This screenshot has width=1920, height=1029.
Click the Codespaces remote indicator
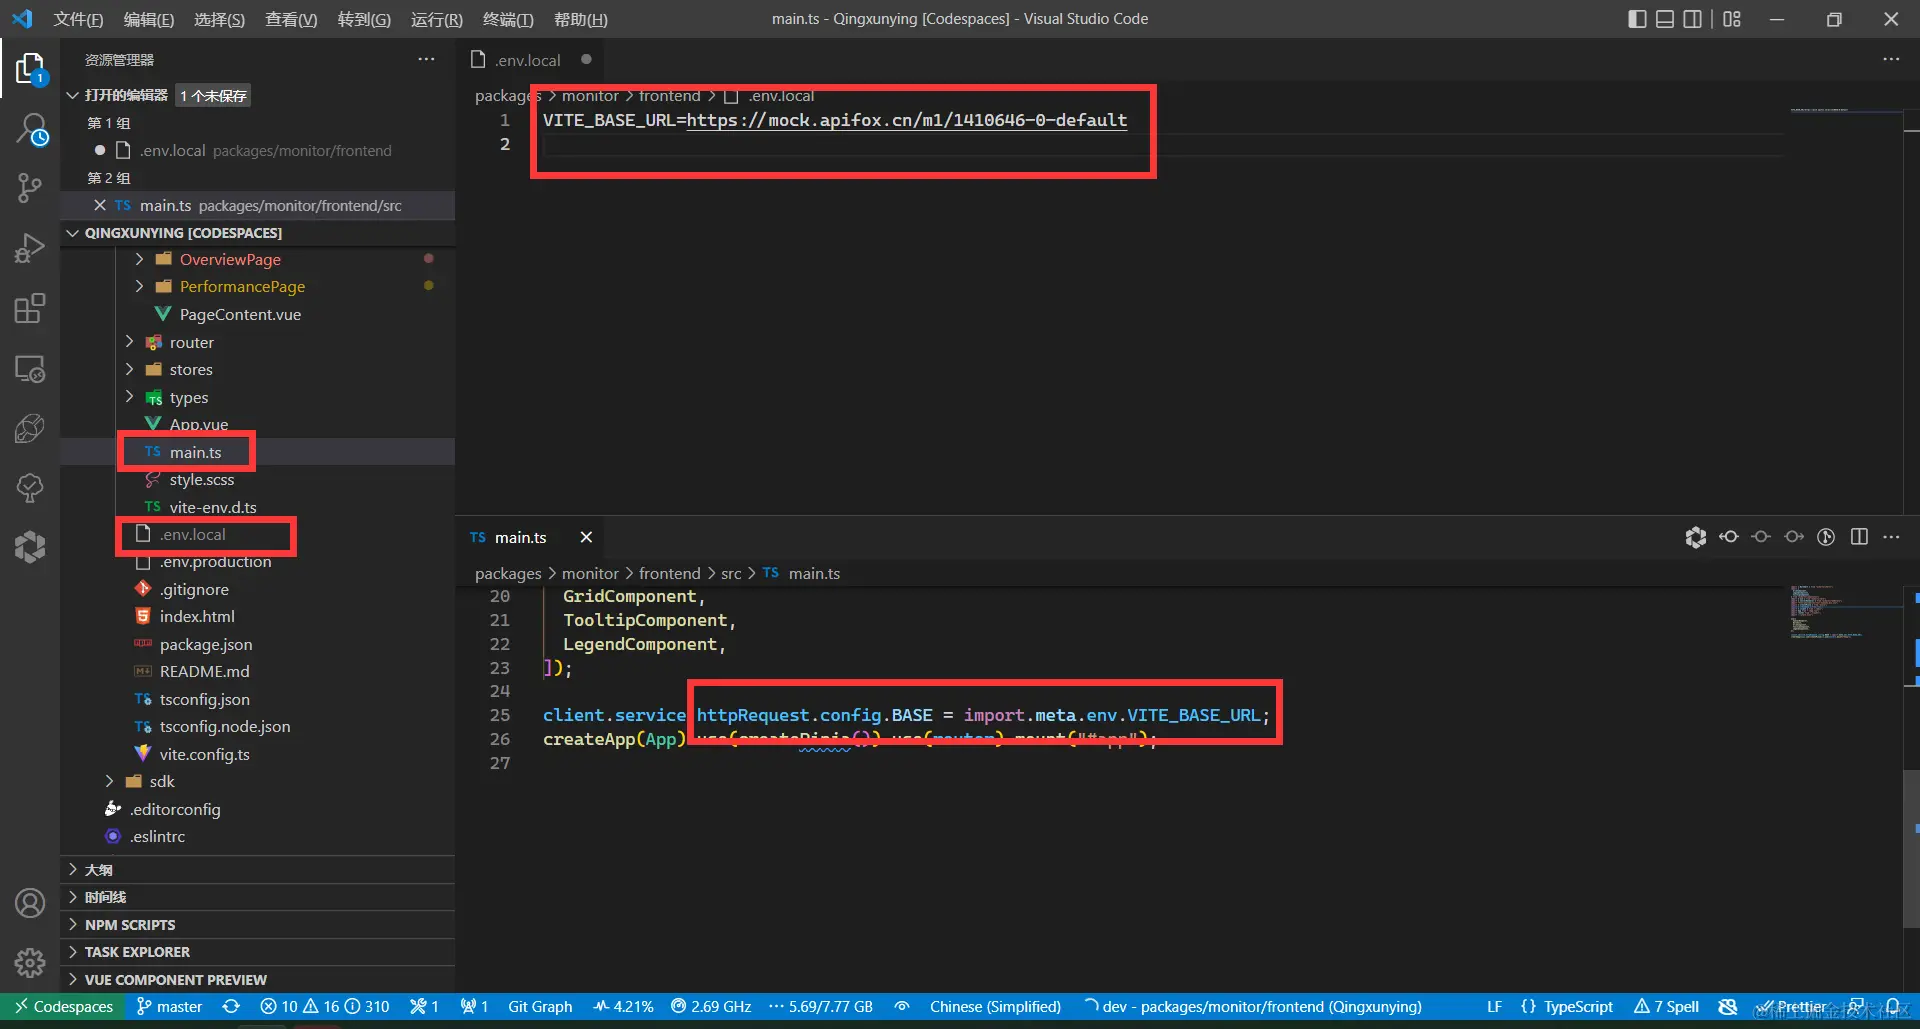(63, 1006)
